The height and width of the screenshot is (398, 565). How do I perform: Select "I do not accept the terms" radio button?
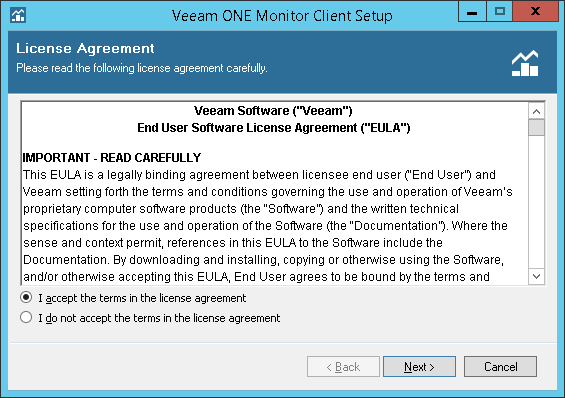coord(26,317)
